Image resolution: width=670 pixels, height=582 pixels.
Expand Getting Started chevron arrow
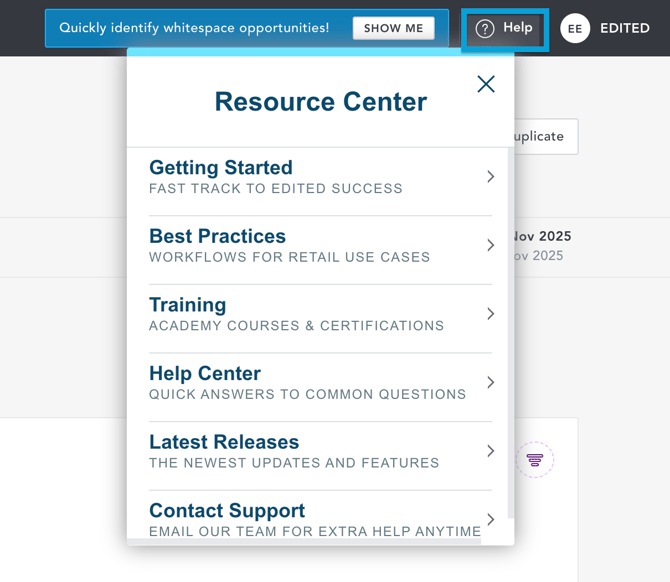[x=490, y=177]
